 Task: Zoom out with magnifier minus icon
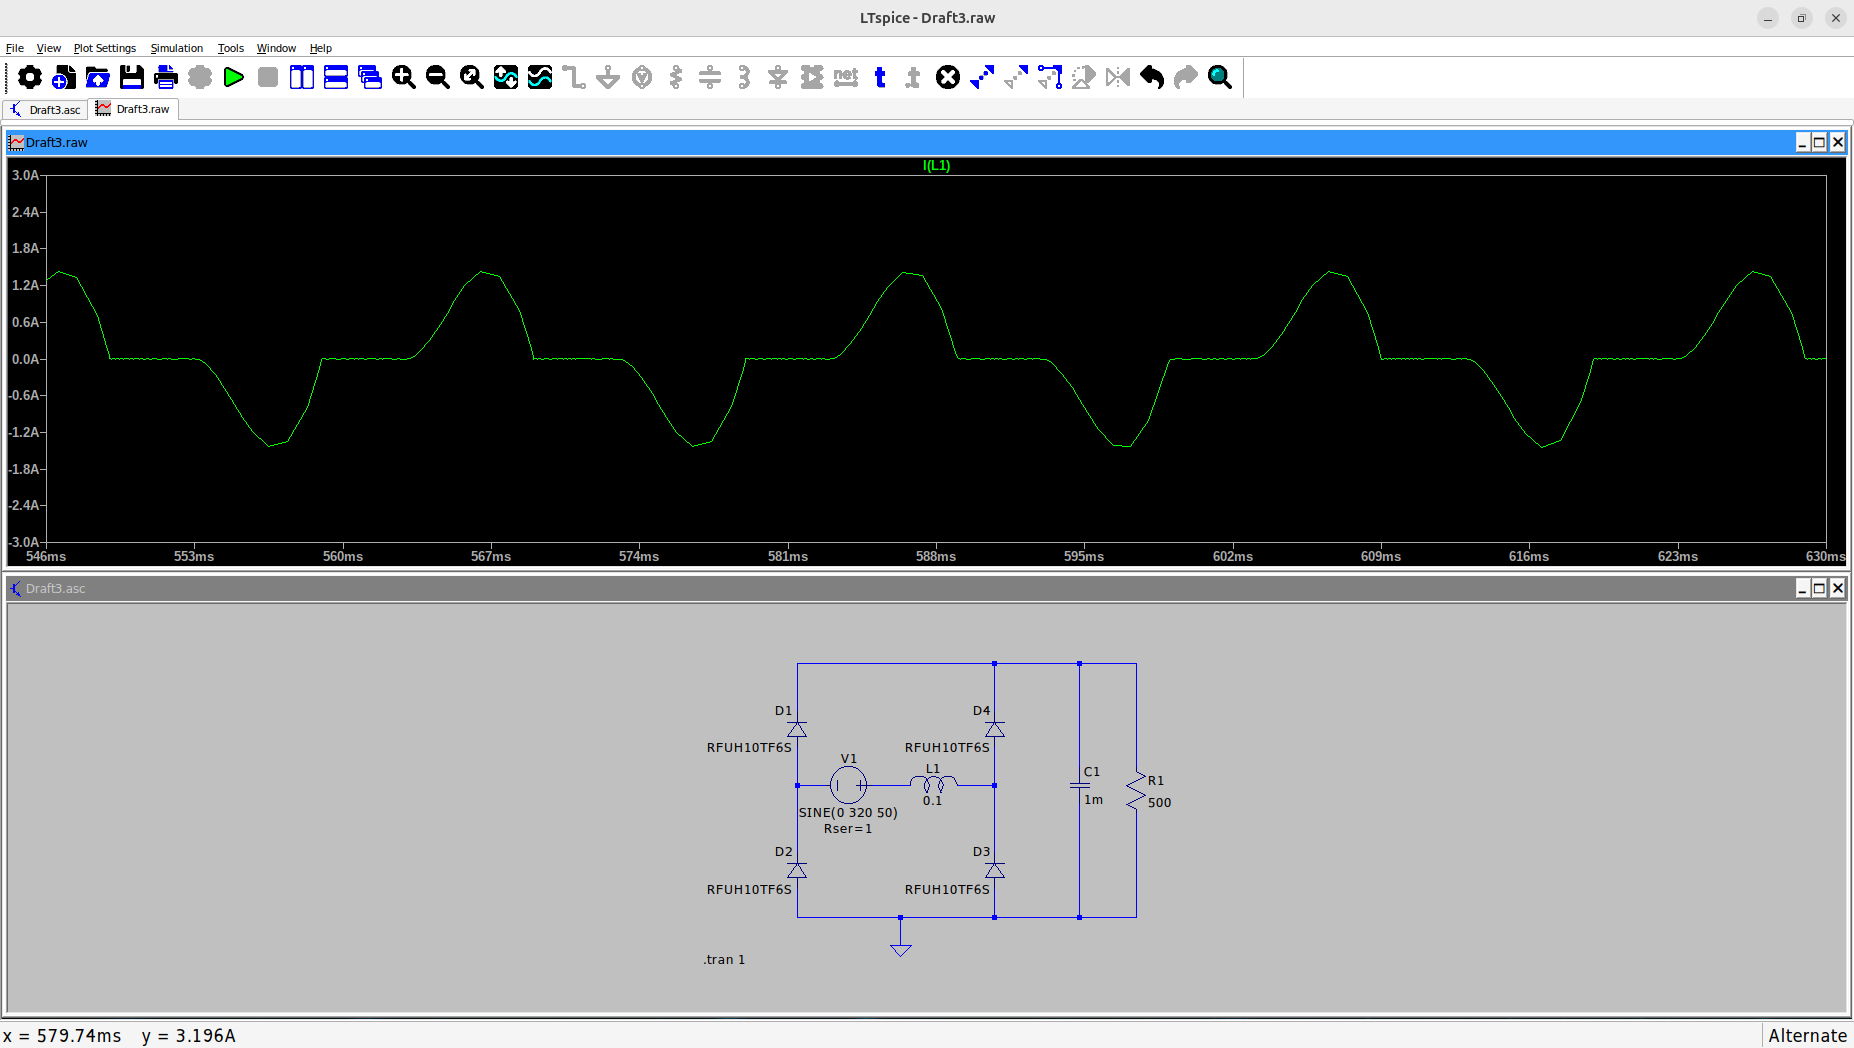tap(438, 77)
